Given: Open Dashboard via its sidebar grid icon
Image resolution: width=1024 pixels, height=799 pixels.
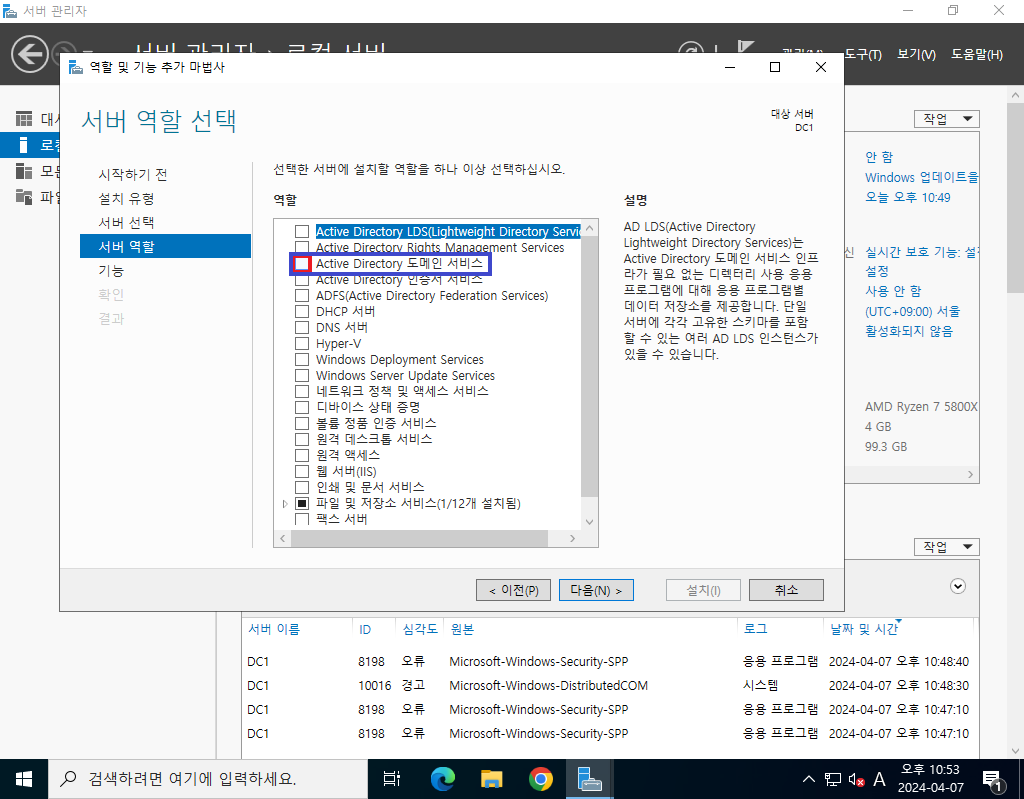Looking at the screenshot, I should [x=24, y=119].
